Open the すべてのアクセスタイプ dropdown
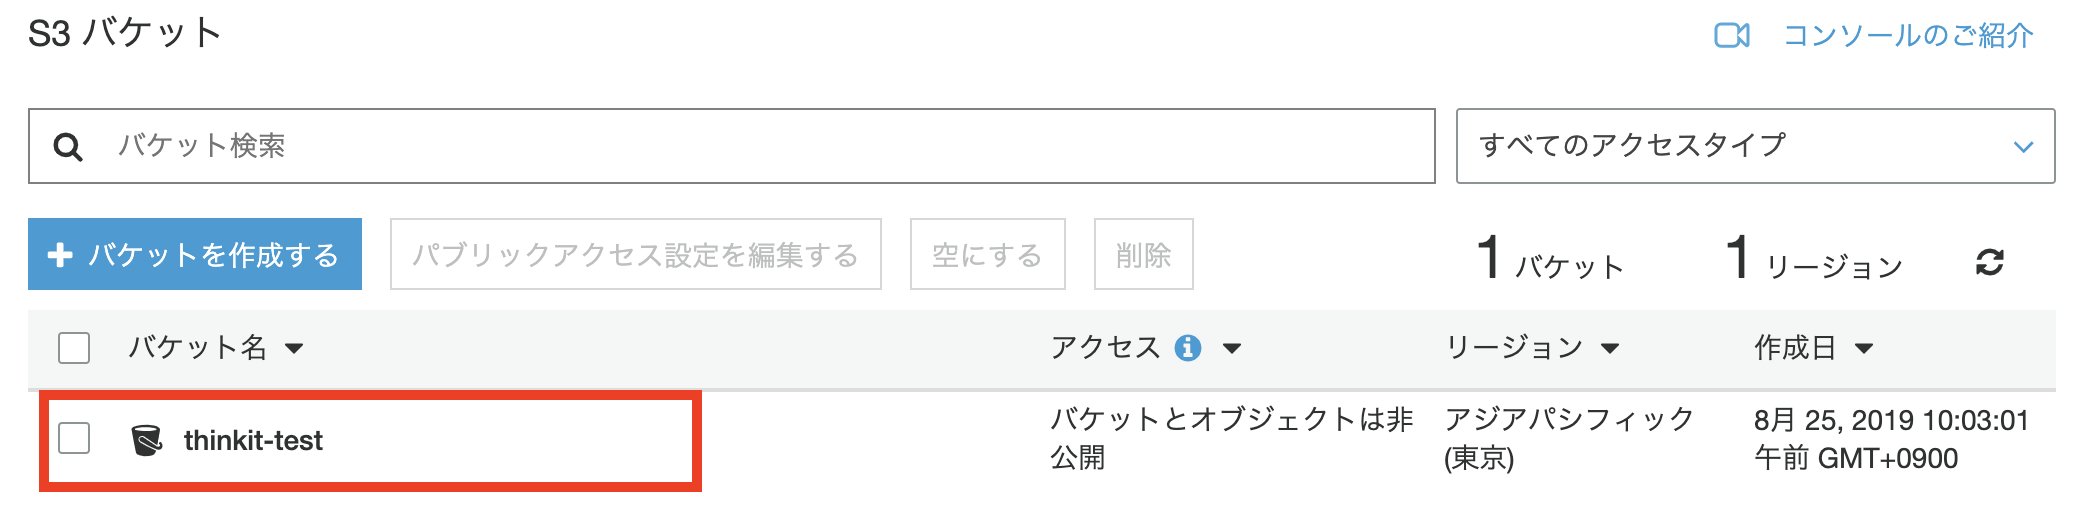Image resolution: width=2086 pixels, height=516 pixels. coord(1755,146)
